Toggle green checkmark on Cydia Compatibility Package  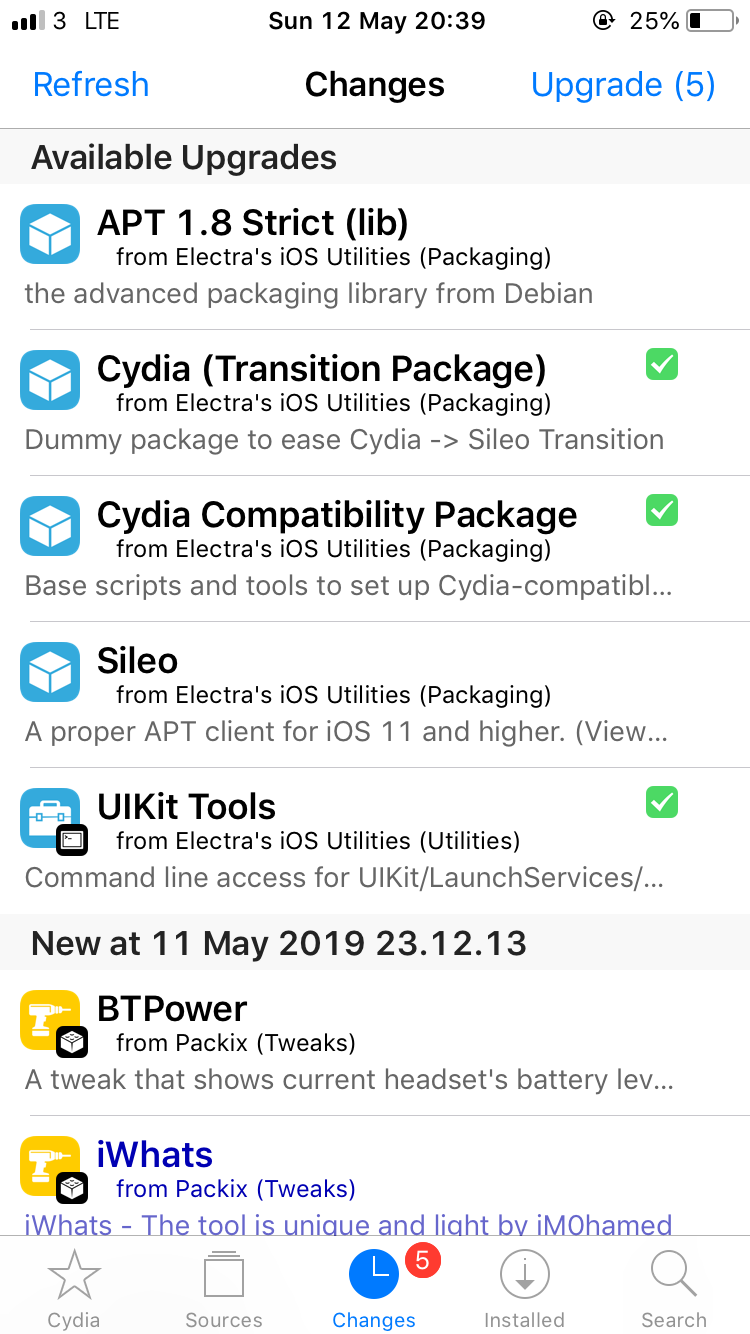(661, 510)
